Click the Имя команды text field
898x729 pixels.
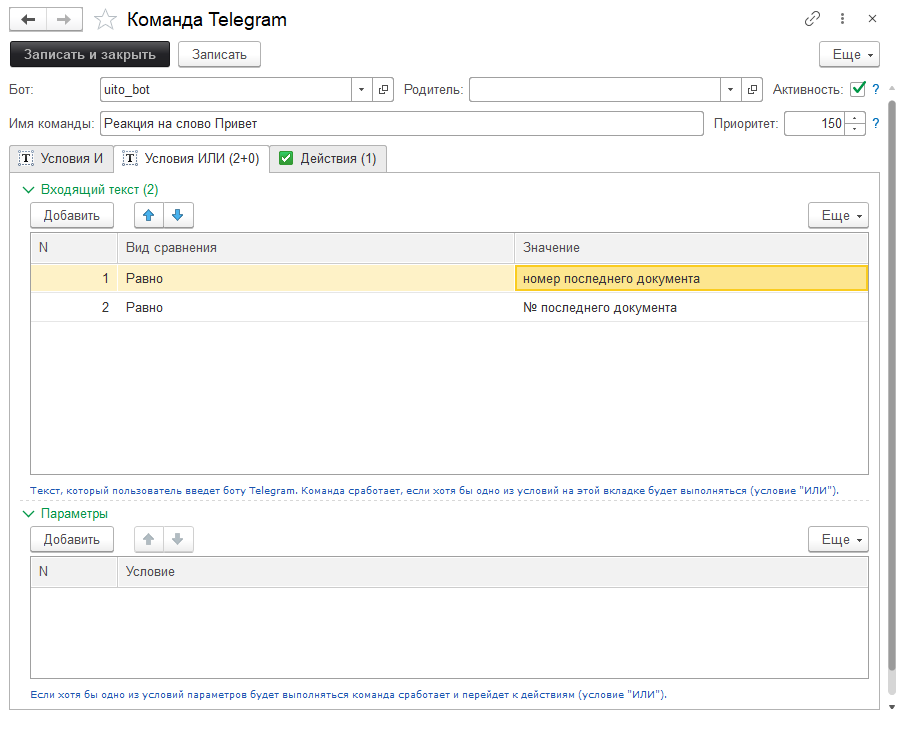pyautogui.click(x=402, y=123)
